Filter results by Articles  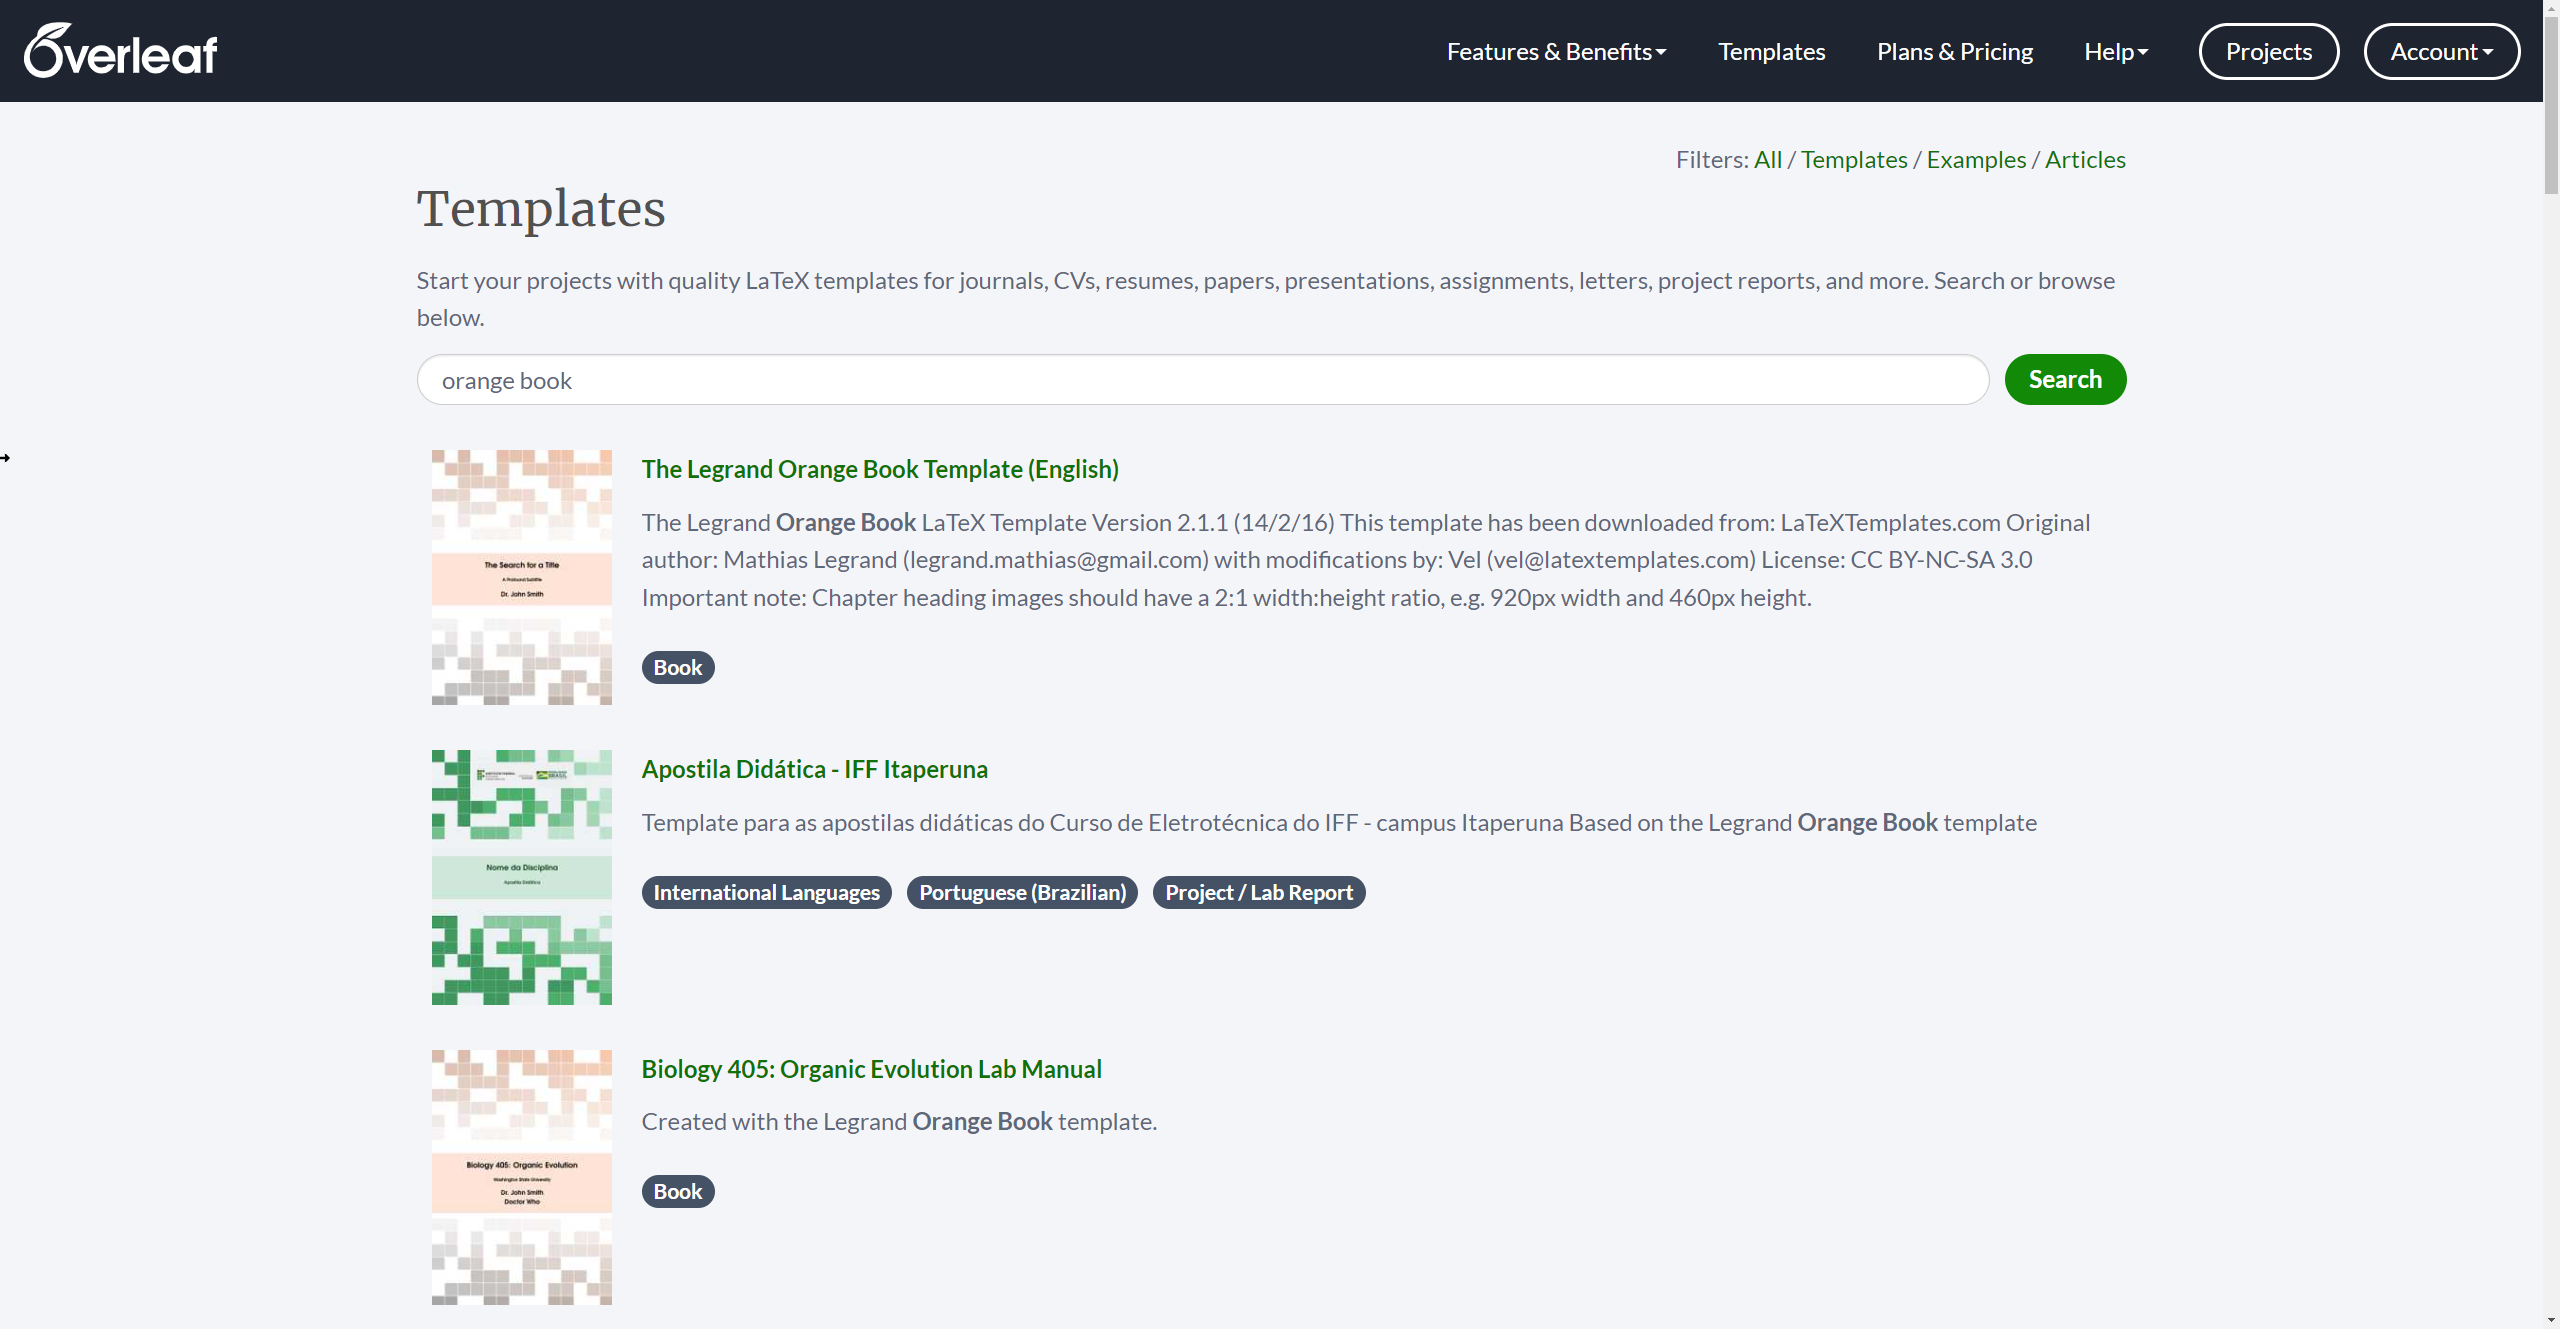[2085, 160]
